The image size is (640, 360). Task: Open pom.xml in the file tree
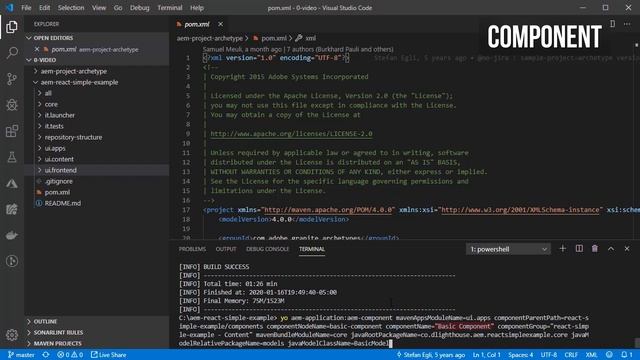click(57, 192)
